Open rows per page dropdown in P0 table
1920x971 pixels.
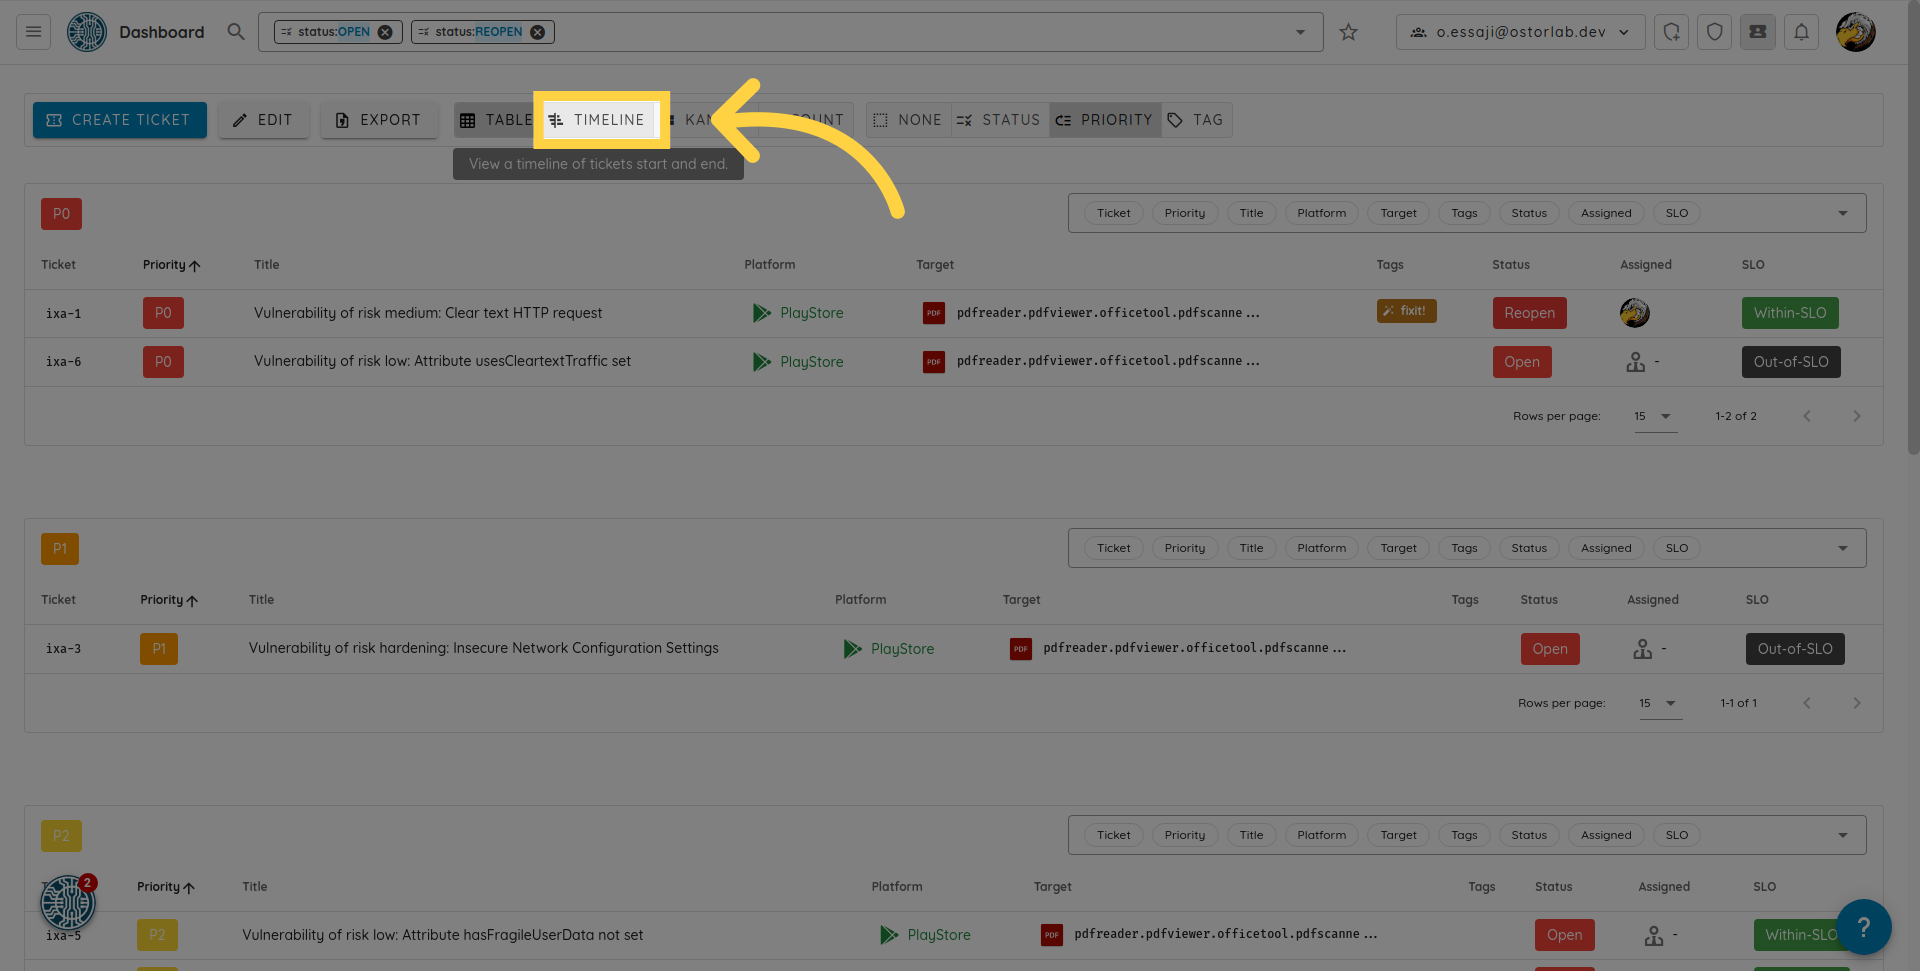(x=1653, y=416)
